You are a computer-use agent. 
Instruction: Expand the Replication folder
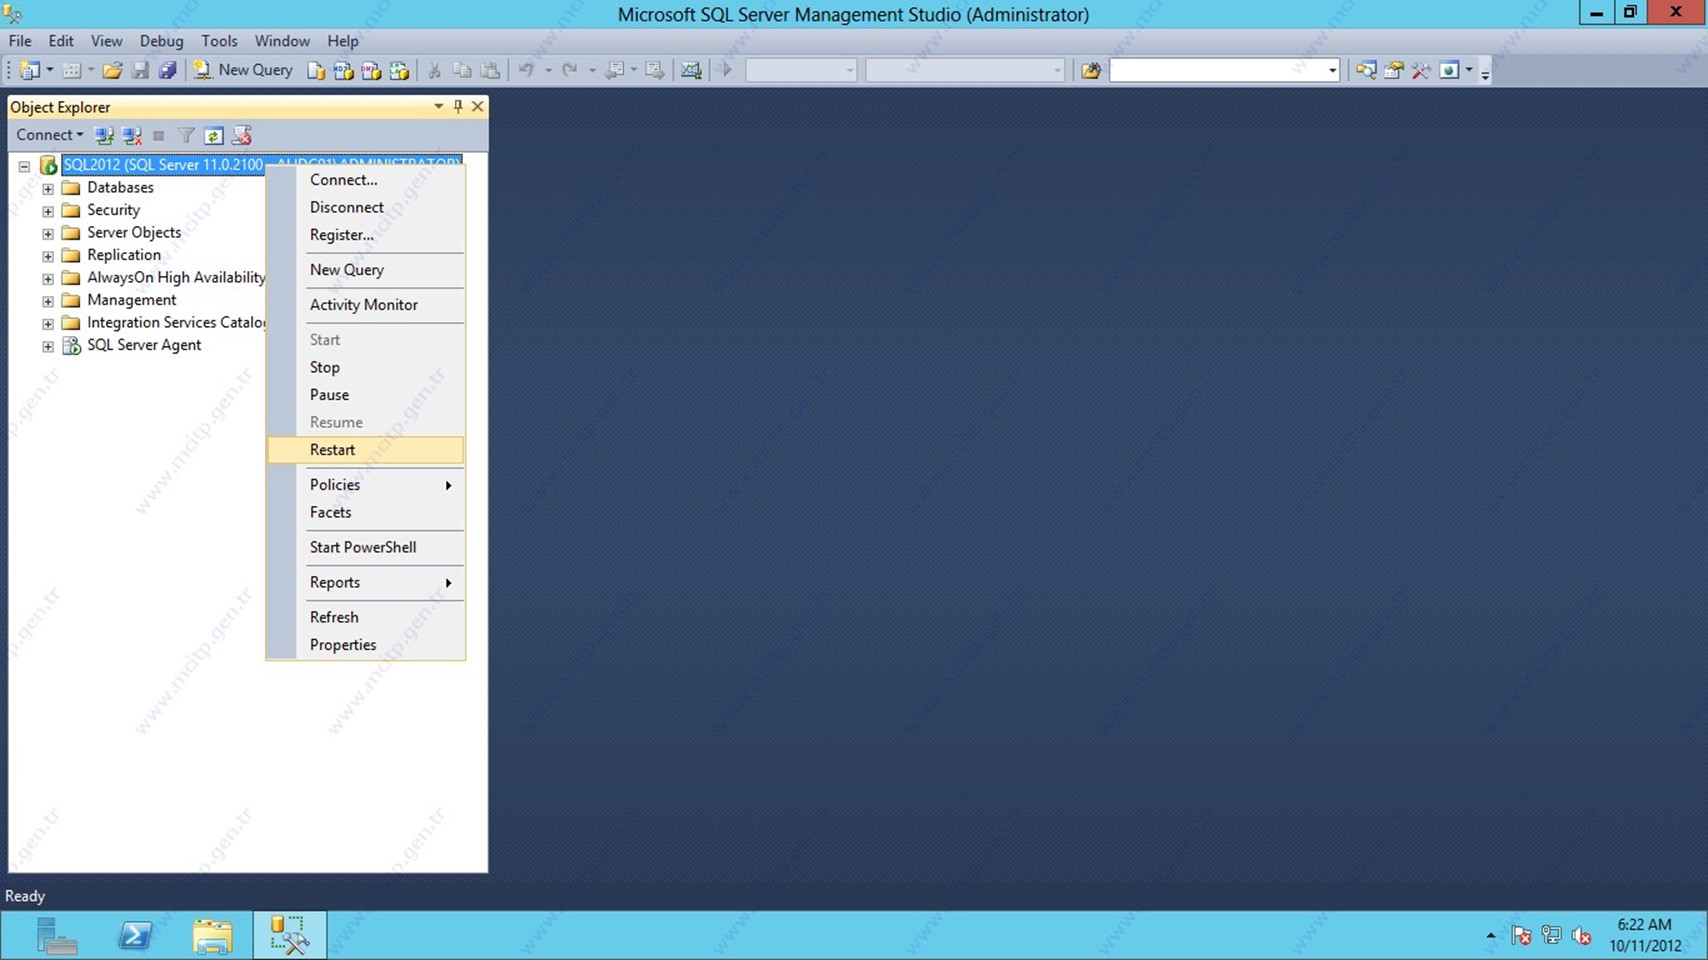[x=47, y=256]
